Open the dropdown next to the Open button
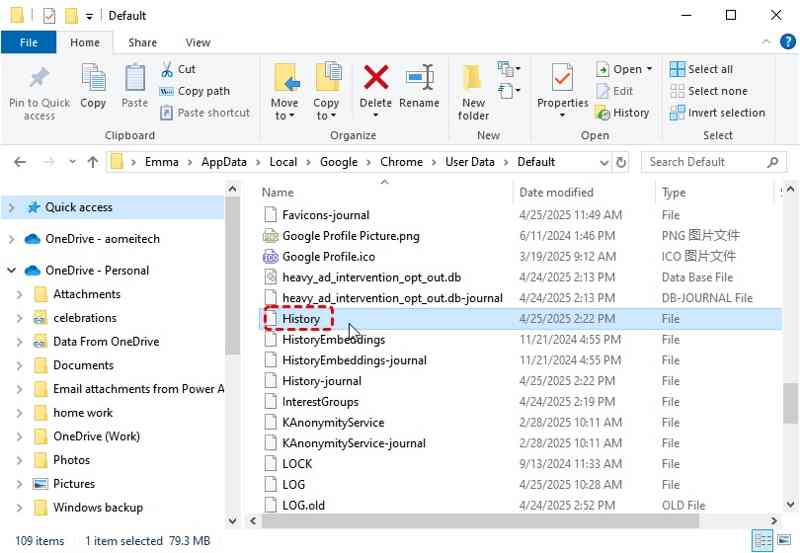This screenshot has height=553, width=800. coord(649,69)
